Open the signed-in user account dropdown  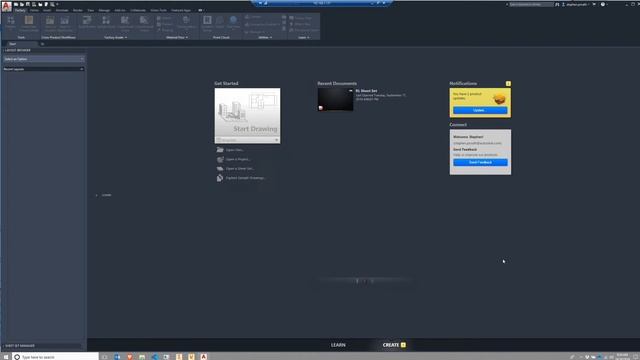(577, 4)
